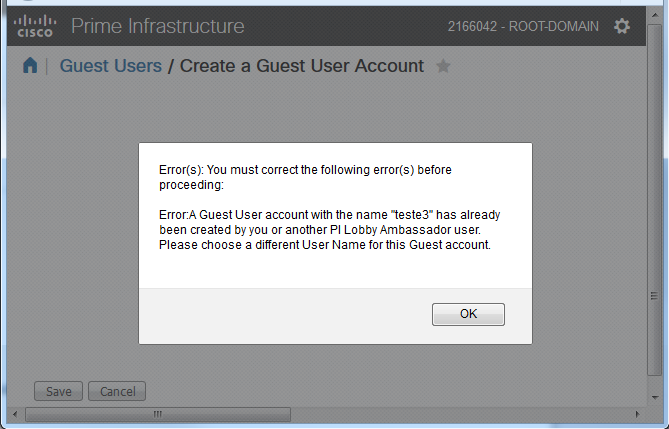The width and height of the screenshot is (669, 429).
Task: Dismiss the error dialog with OK
Action: (x=468, y=314)
